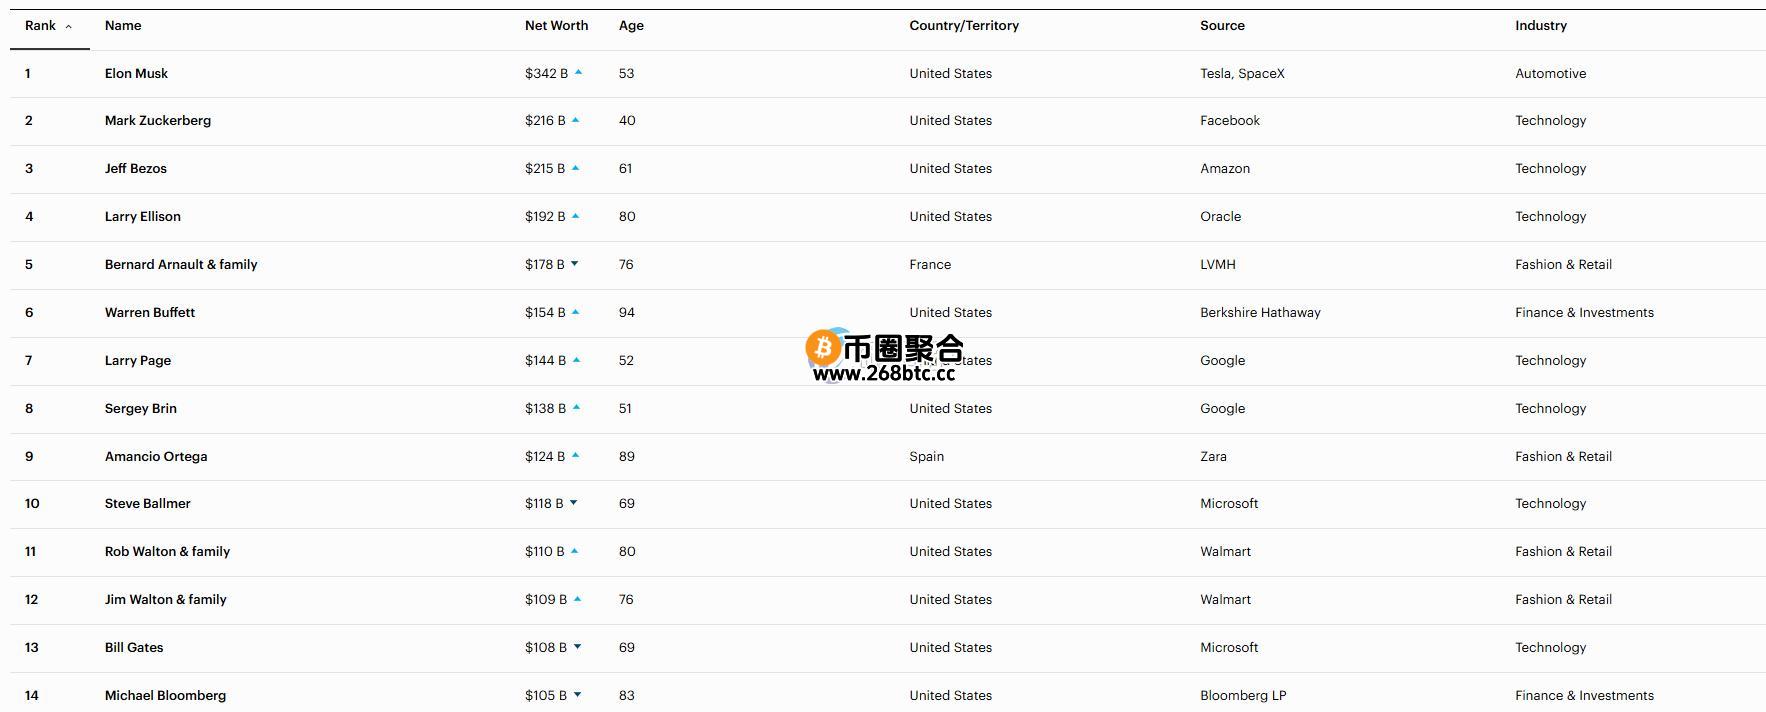Click the down arrow beside $118 B
The height and width of the screenshot is (712, 1766).
(573, 503)
